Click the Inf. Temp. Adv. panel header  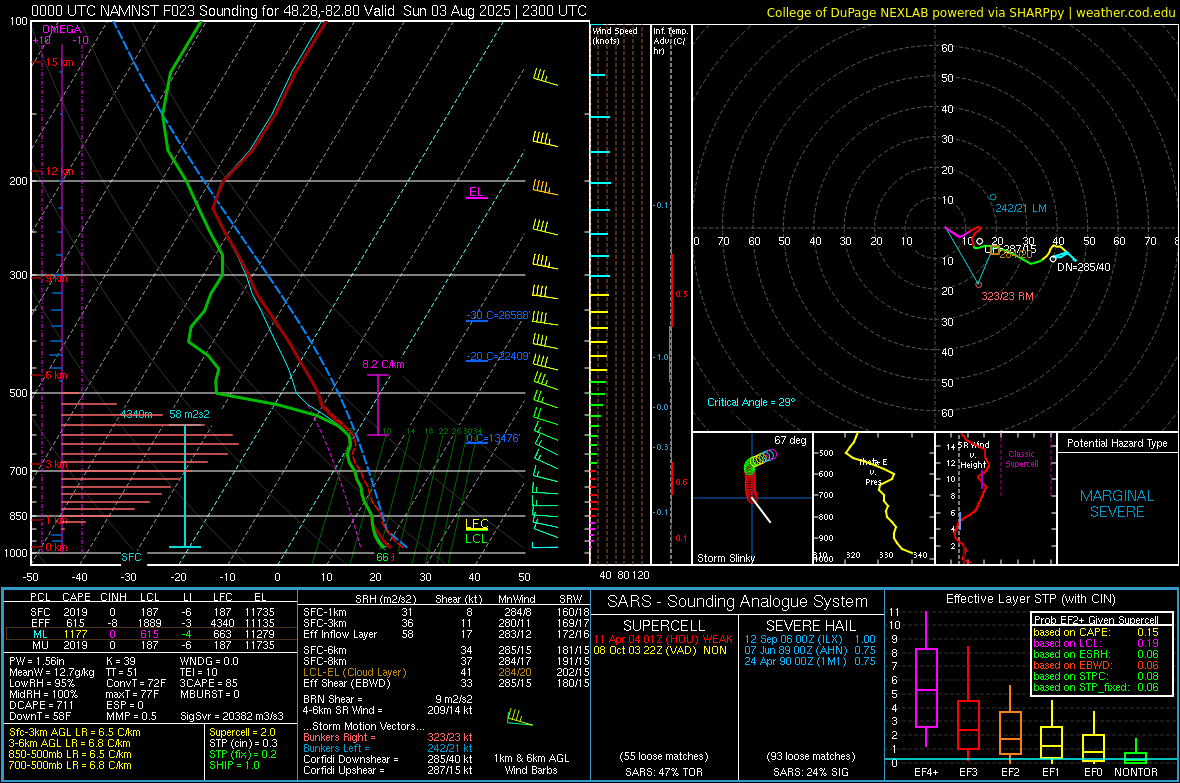[670, 41]
